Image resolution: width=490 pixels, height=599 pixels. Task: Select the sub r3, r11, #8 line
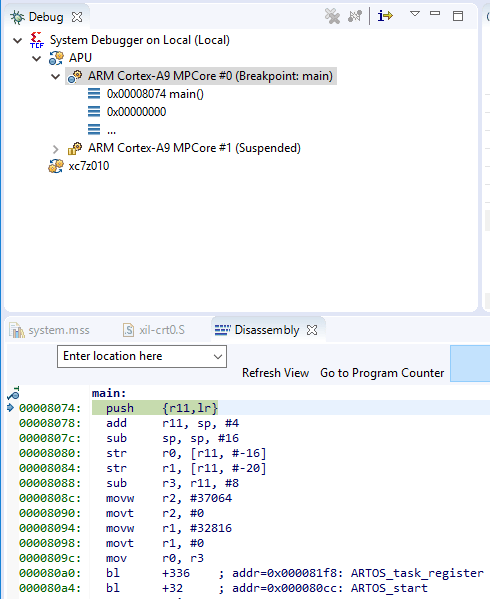click(x=173, y=483)
